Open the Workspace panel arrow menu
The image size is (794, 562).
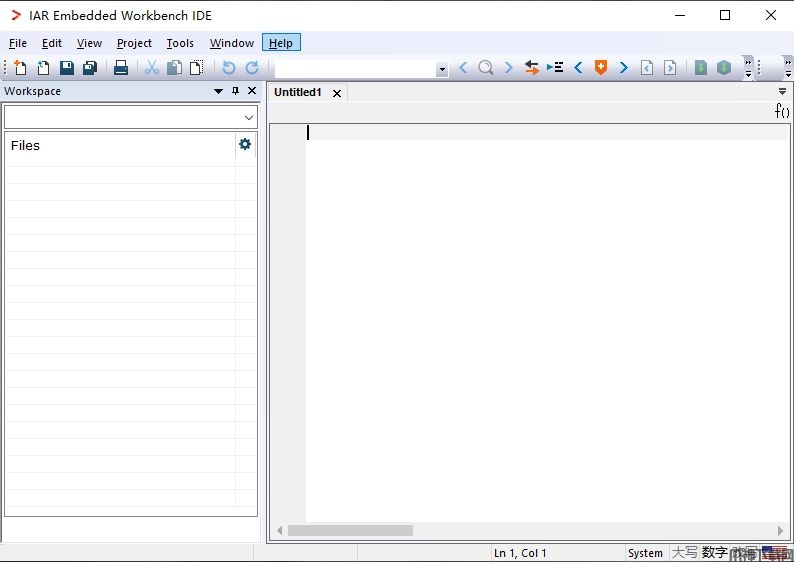[218, 91]
